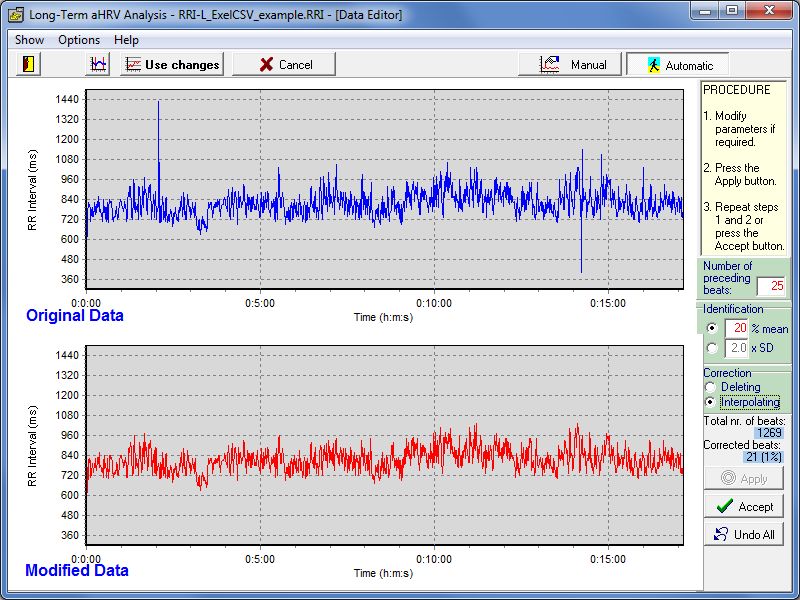Choose the x SD identification option
This screenshot has width=800, height=600.
click(712, 348)
